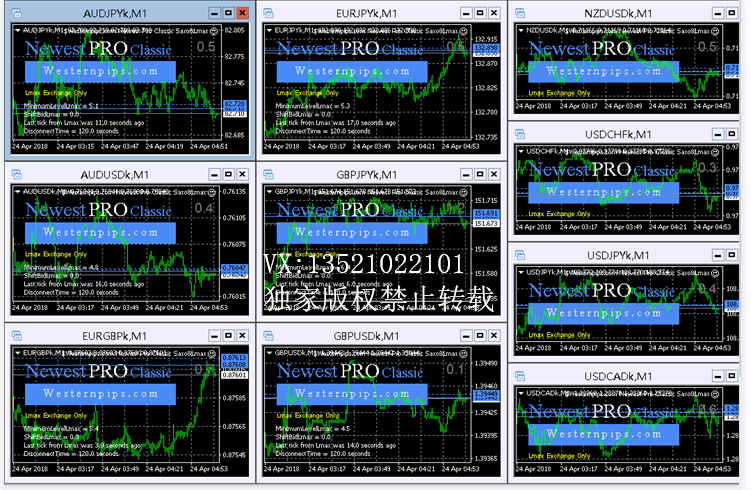Click the expert advisor smiley in NZDUSDk chart

pyautogui.click(x=715, y=31)
